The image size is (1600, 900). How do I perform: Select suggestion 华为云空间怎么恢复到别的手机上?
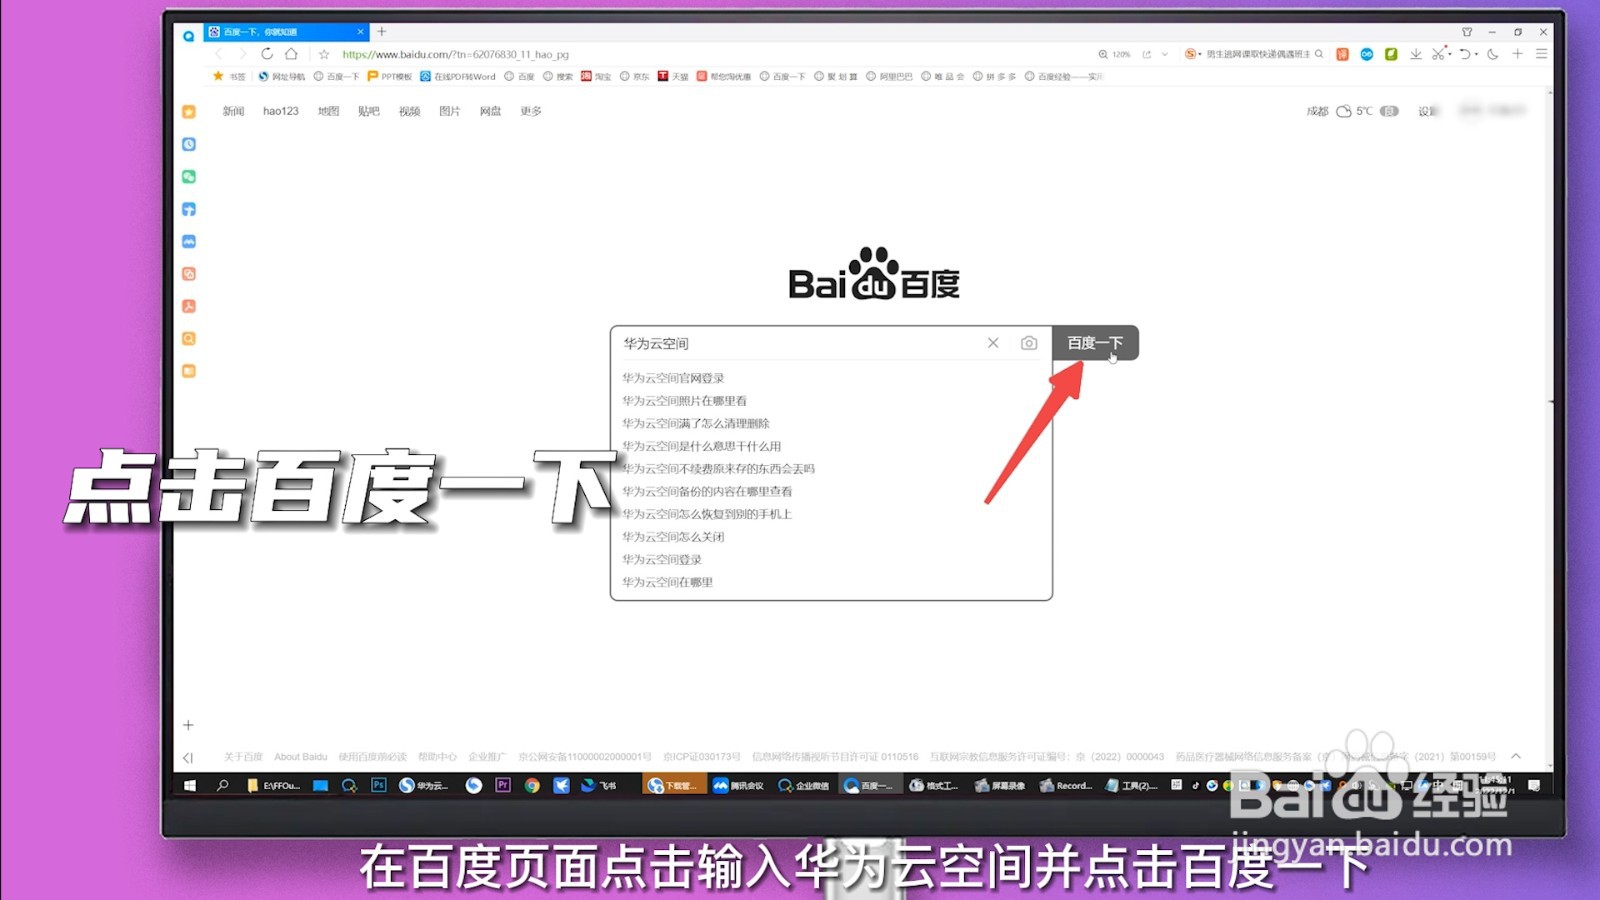[x=707, y=514]
